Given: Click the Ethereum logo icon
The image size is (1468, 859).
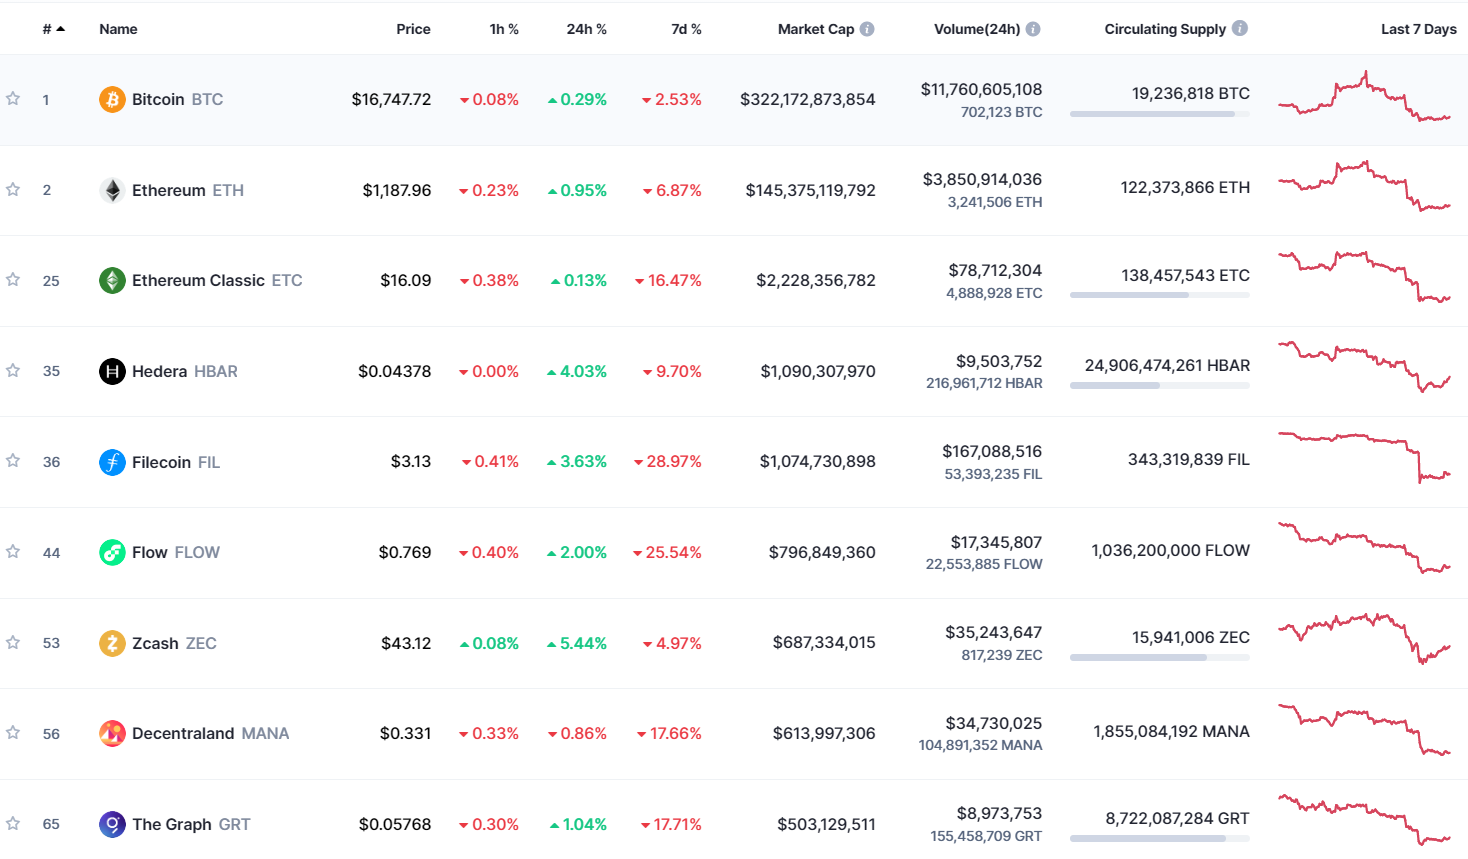Looking at the screenshot, I should coord(112,190).
